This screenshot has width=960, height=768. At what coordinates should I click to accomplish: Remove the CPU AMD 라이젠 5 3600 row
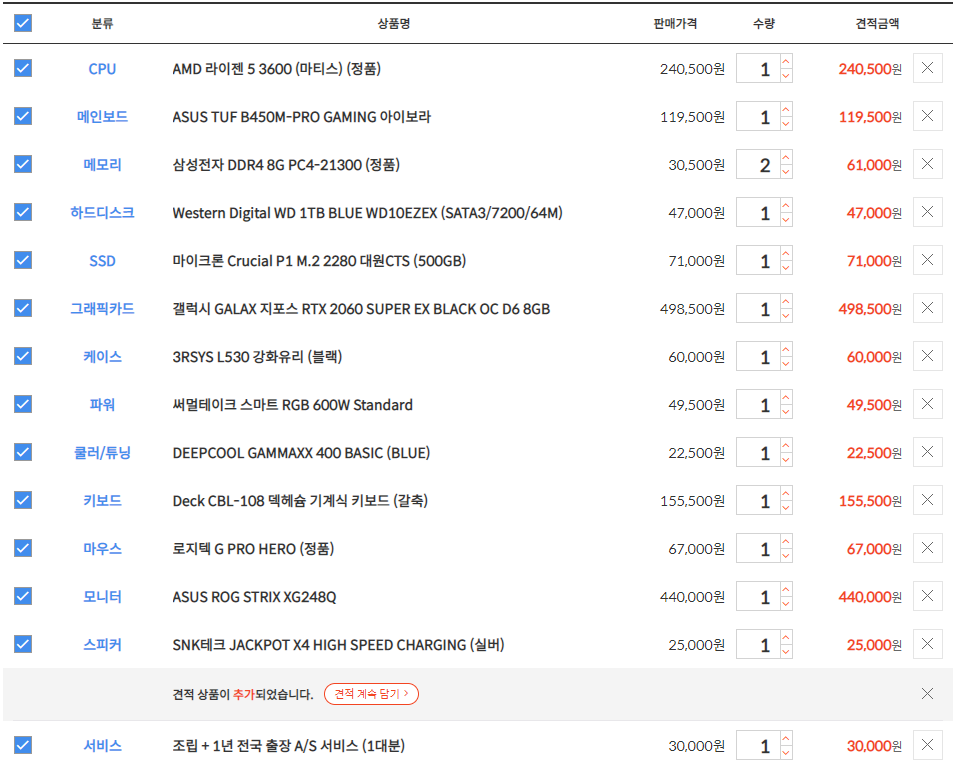[927, 68]
